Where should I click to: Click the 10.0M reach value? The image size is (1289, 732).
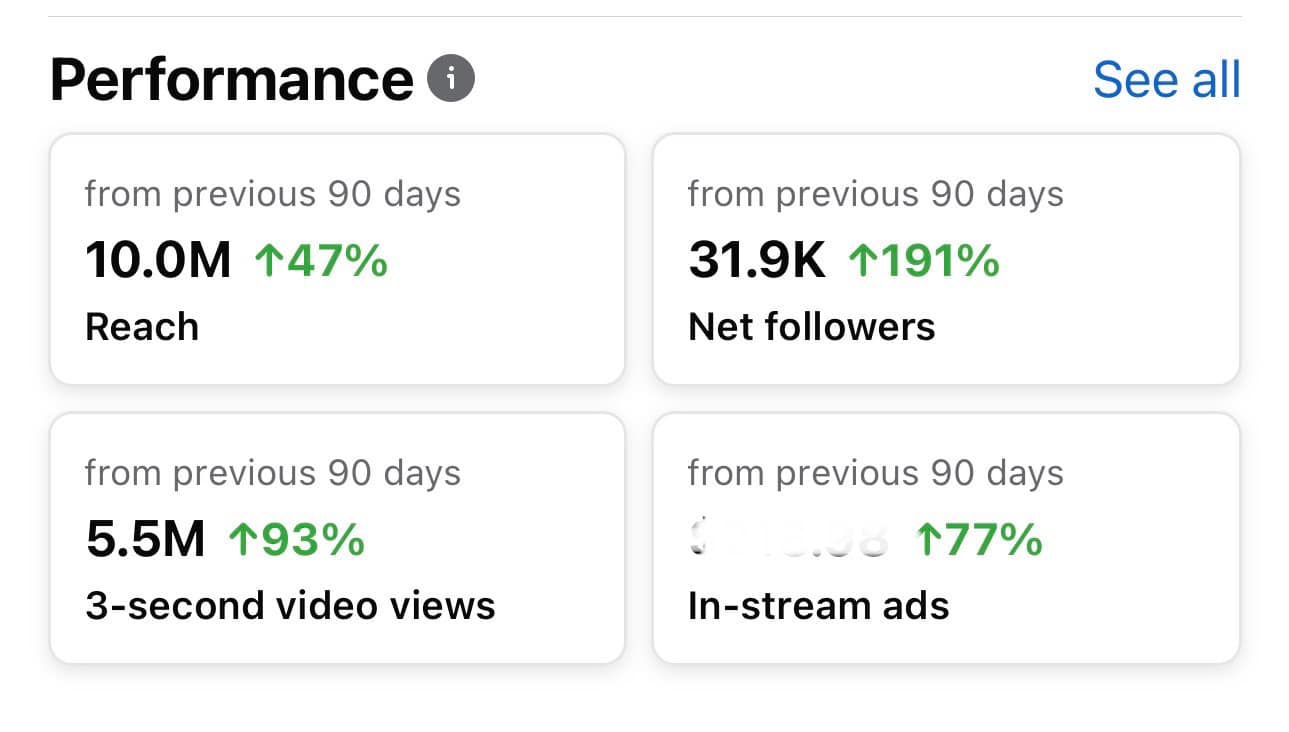pos(158,262)
